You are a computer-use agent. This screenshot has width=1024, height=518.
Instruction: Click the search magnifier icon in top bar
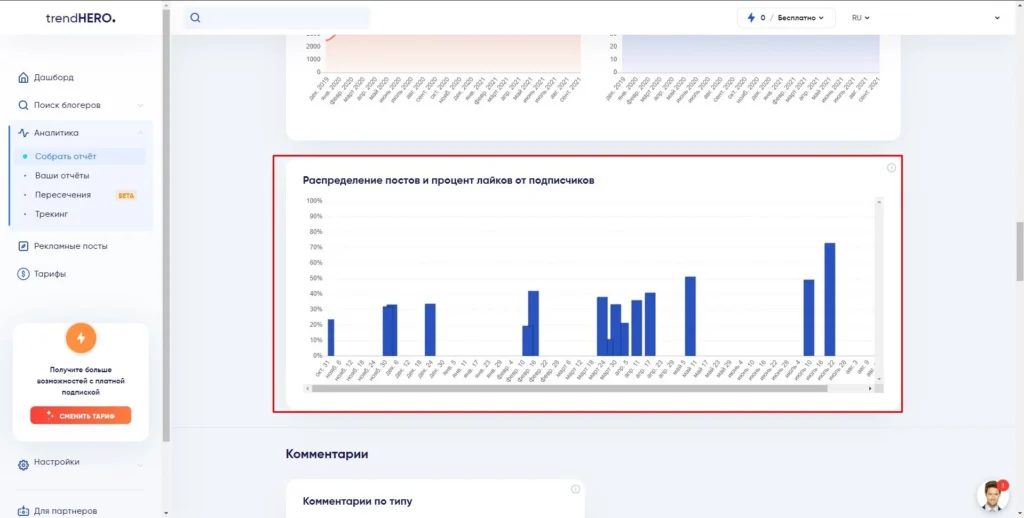click(x=195, y=18)
